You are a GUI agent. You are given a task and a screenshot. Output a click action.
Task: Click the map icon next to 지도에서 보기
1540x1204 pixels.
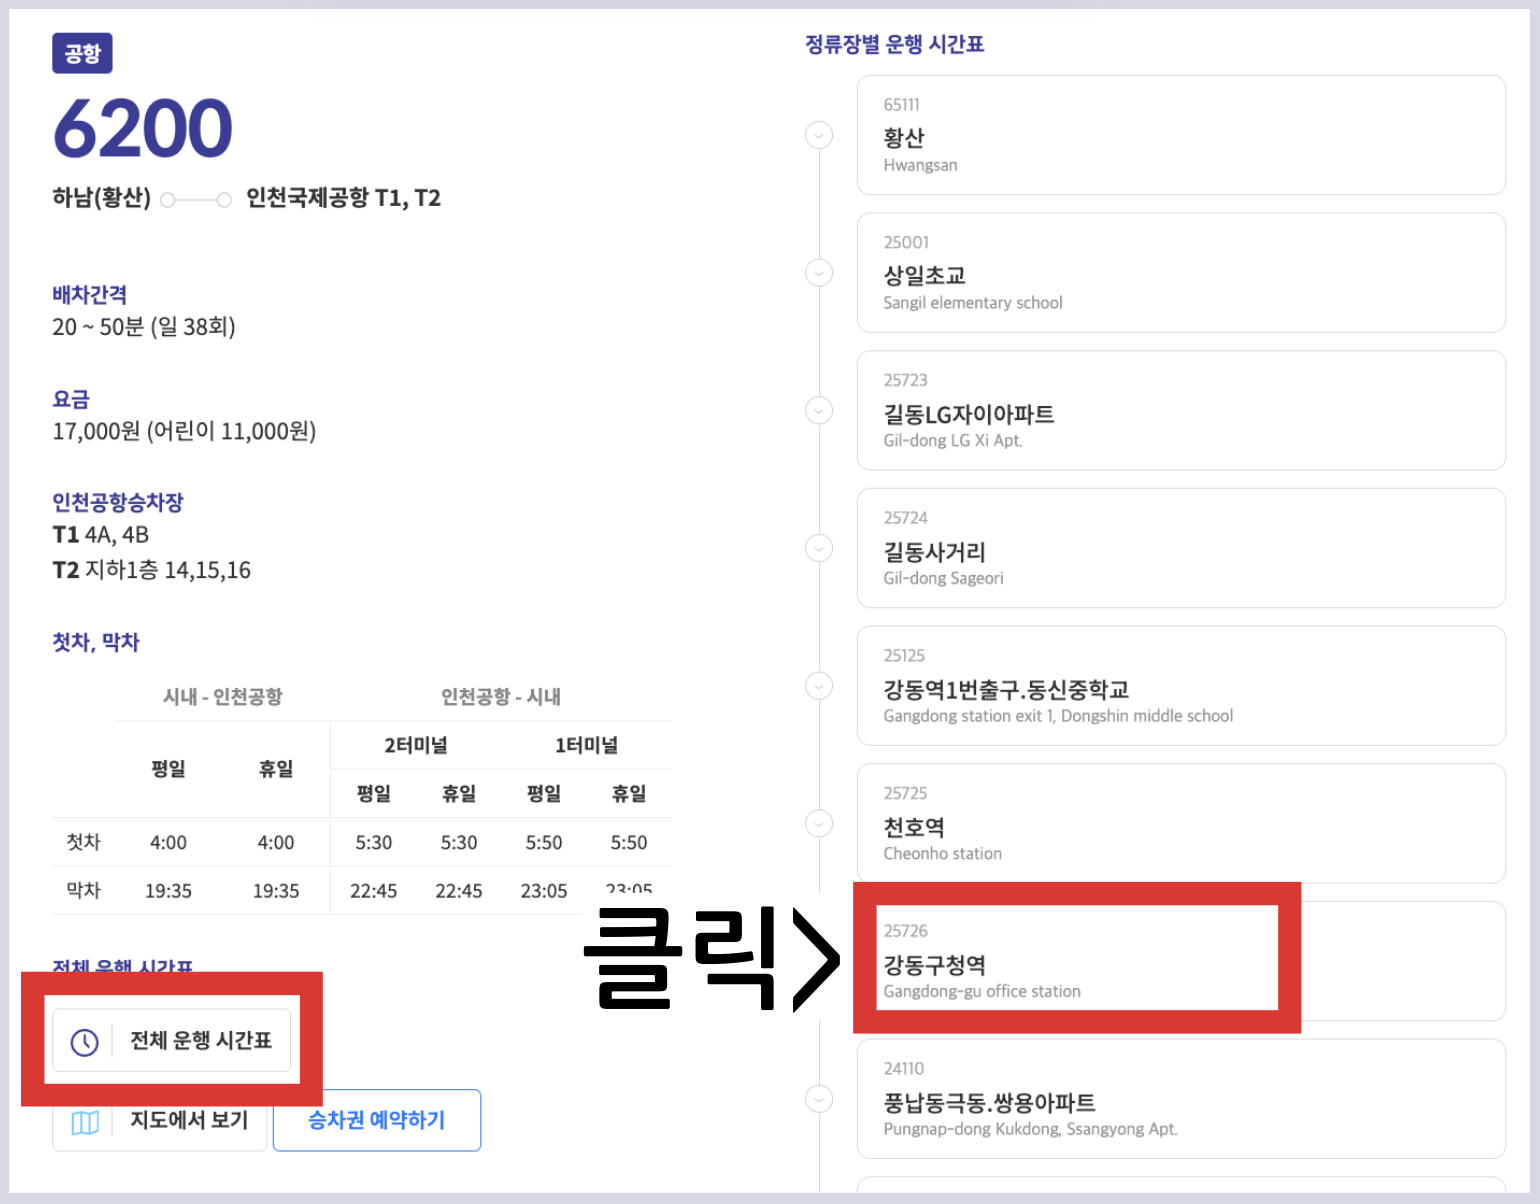85,1122
